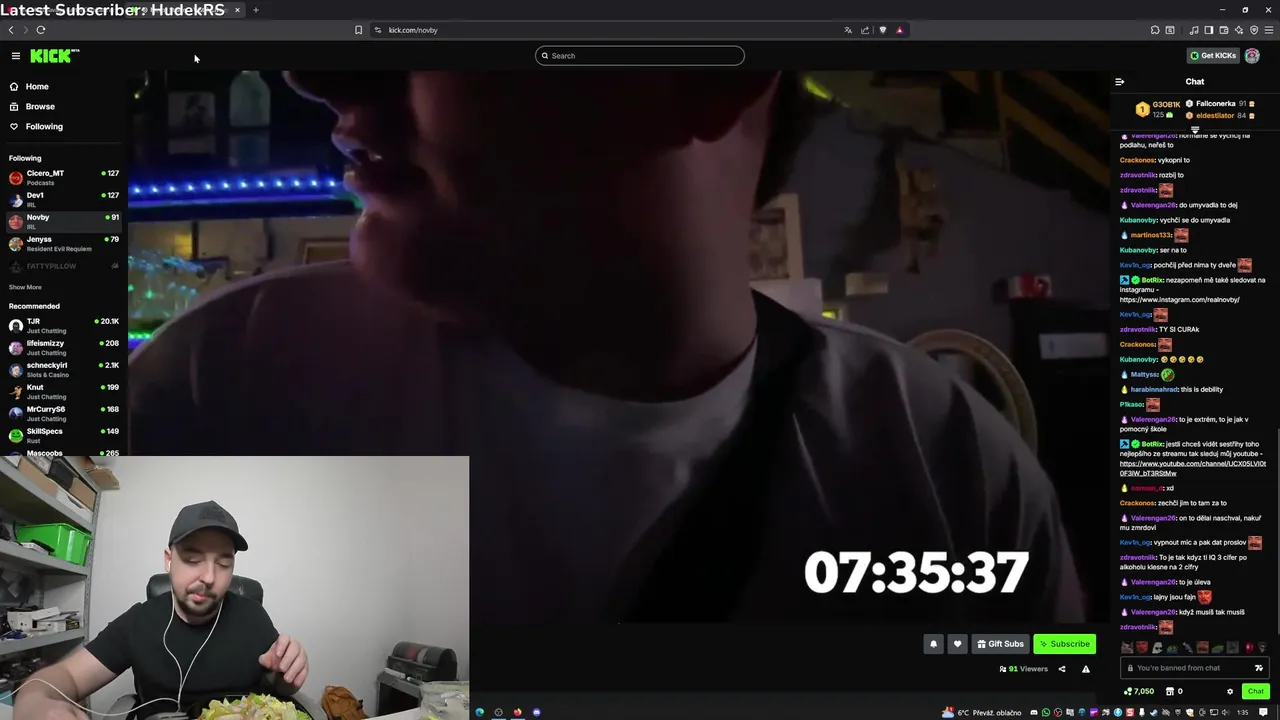Screen dimensions: 1280x720
Task: Open the Brave Shields lion icon
Action: tap(882, 30)
